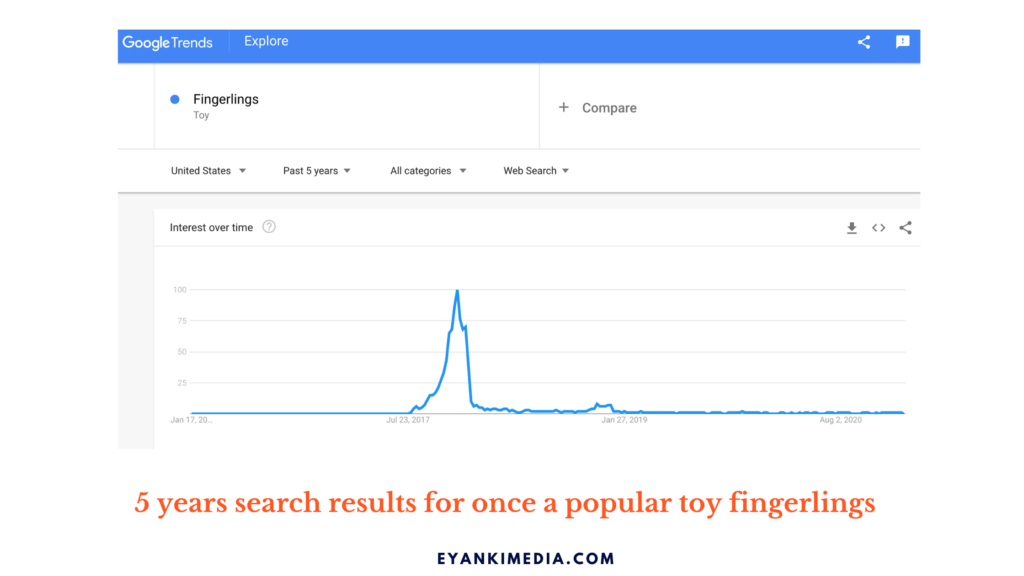The height and width of the screenshot is (576, 1024).
Task: Click the Jan 27, 2019 axis label
Action: coord(624,420)
